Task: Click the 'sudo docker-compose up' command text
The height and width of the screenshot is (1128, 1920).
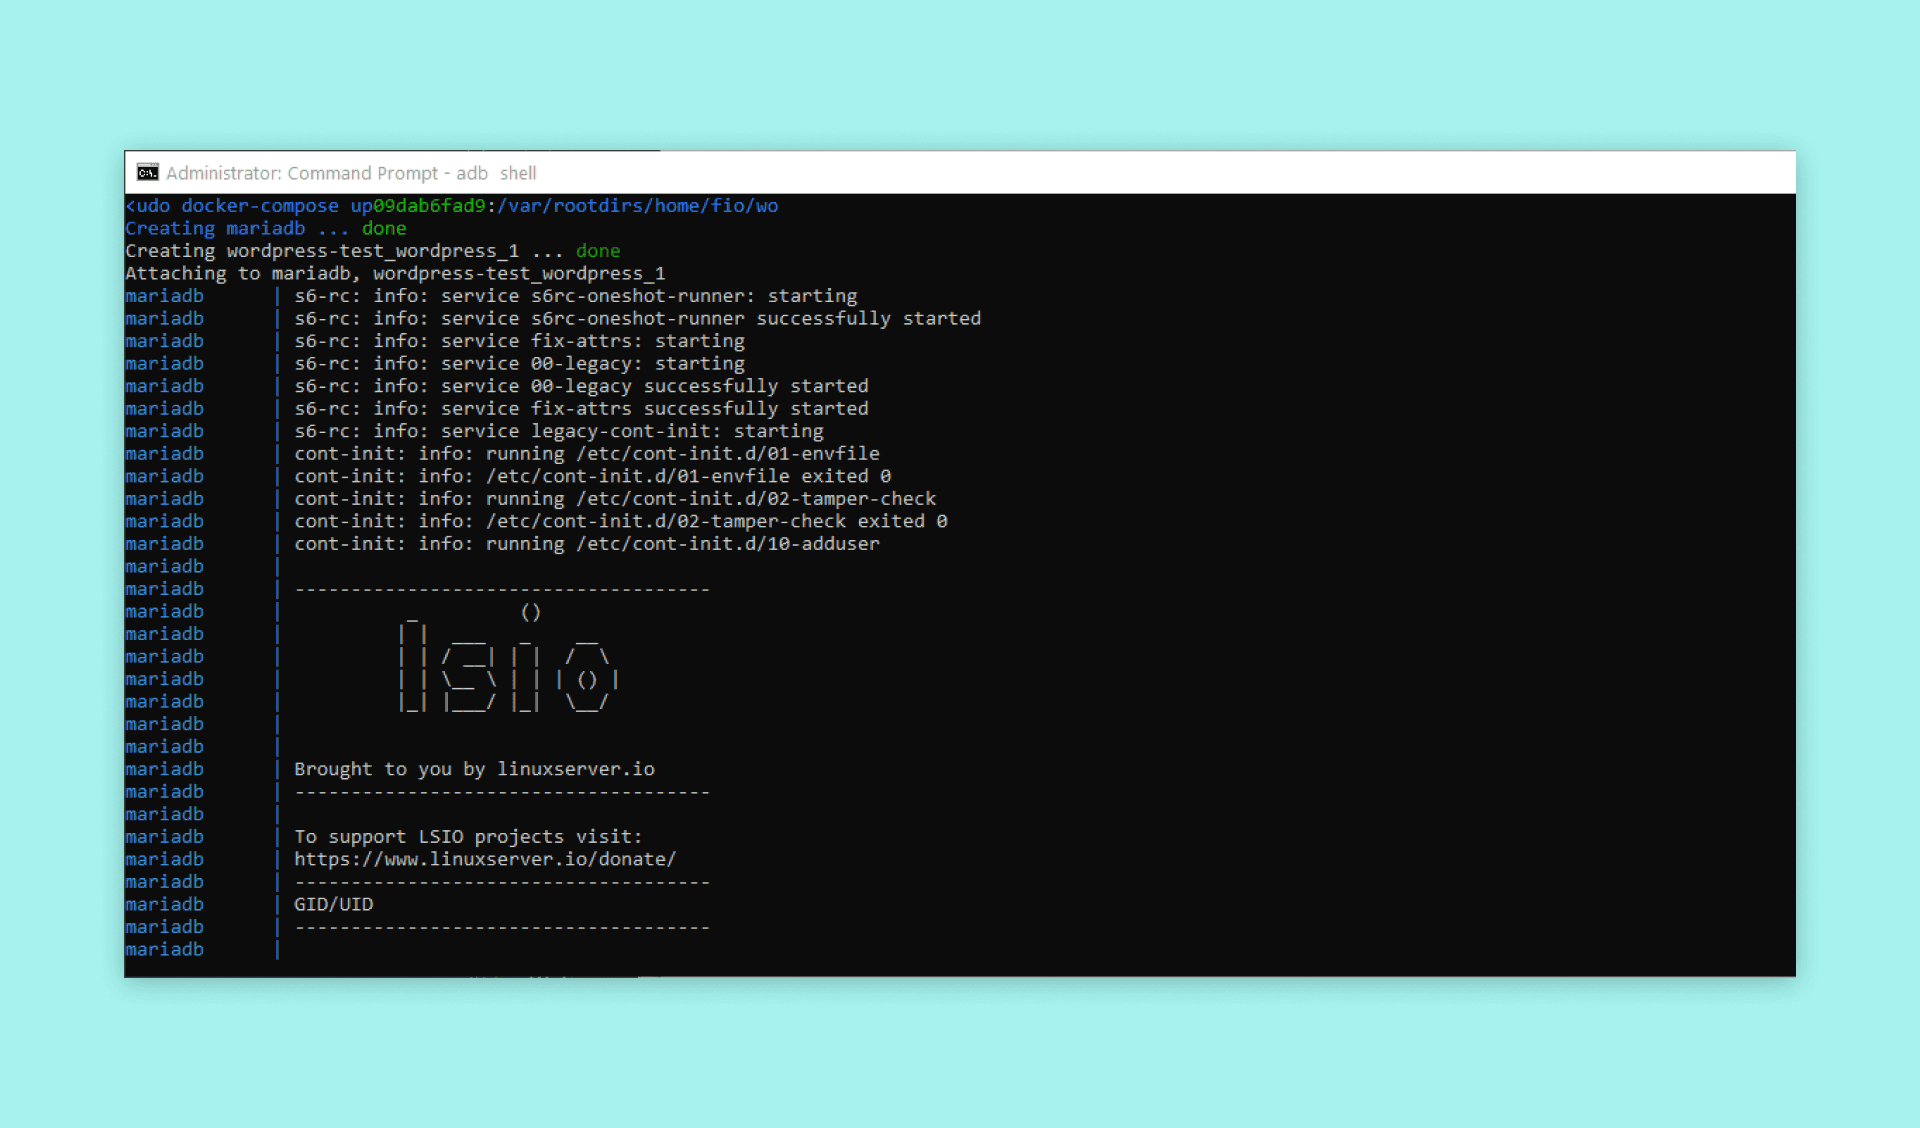Action: [x=248, y=206]
